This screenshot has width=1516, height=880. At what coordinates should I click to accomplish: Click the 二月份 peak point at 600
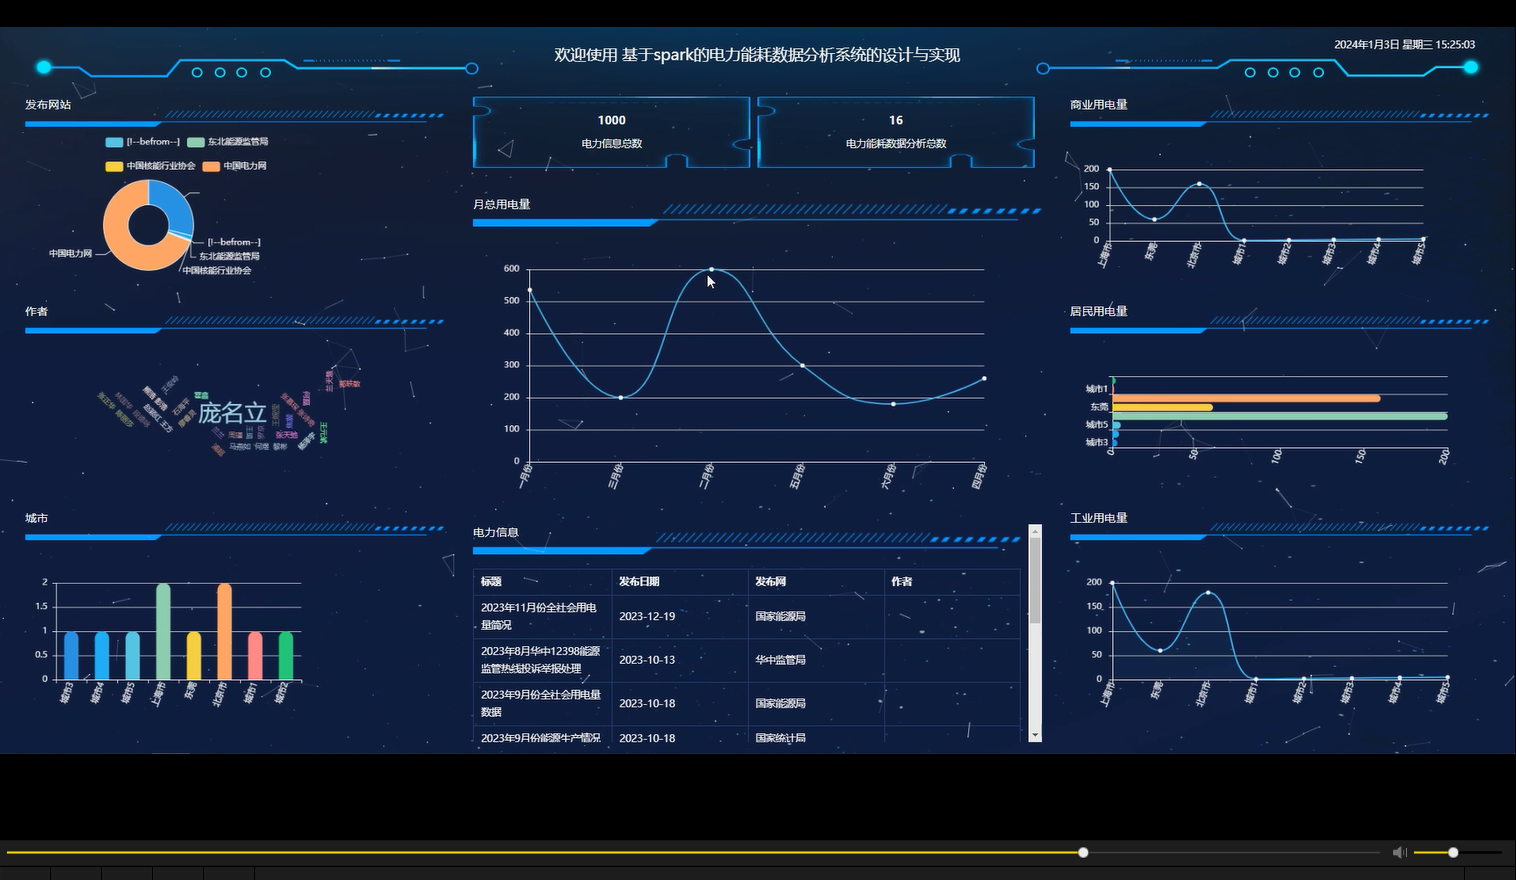tap(711, 269)
